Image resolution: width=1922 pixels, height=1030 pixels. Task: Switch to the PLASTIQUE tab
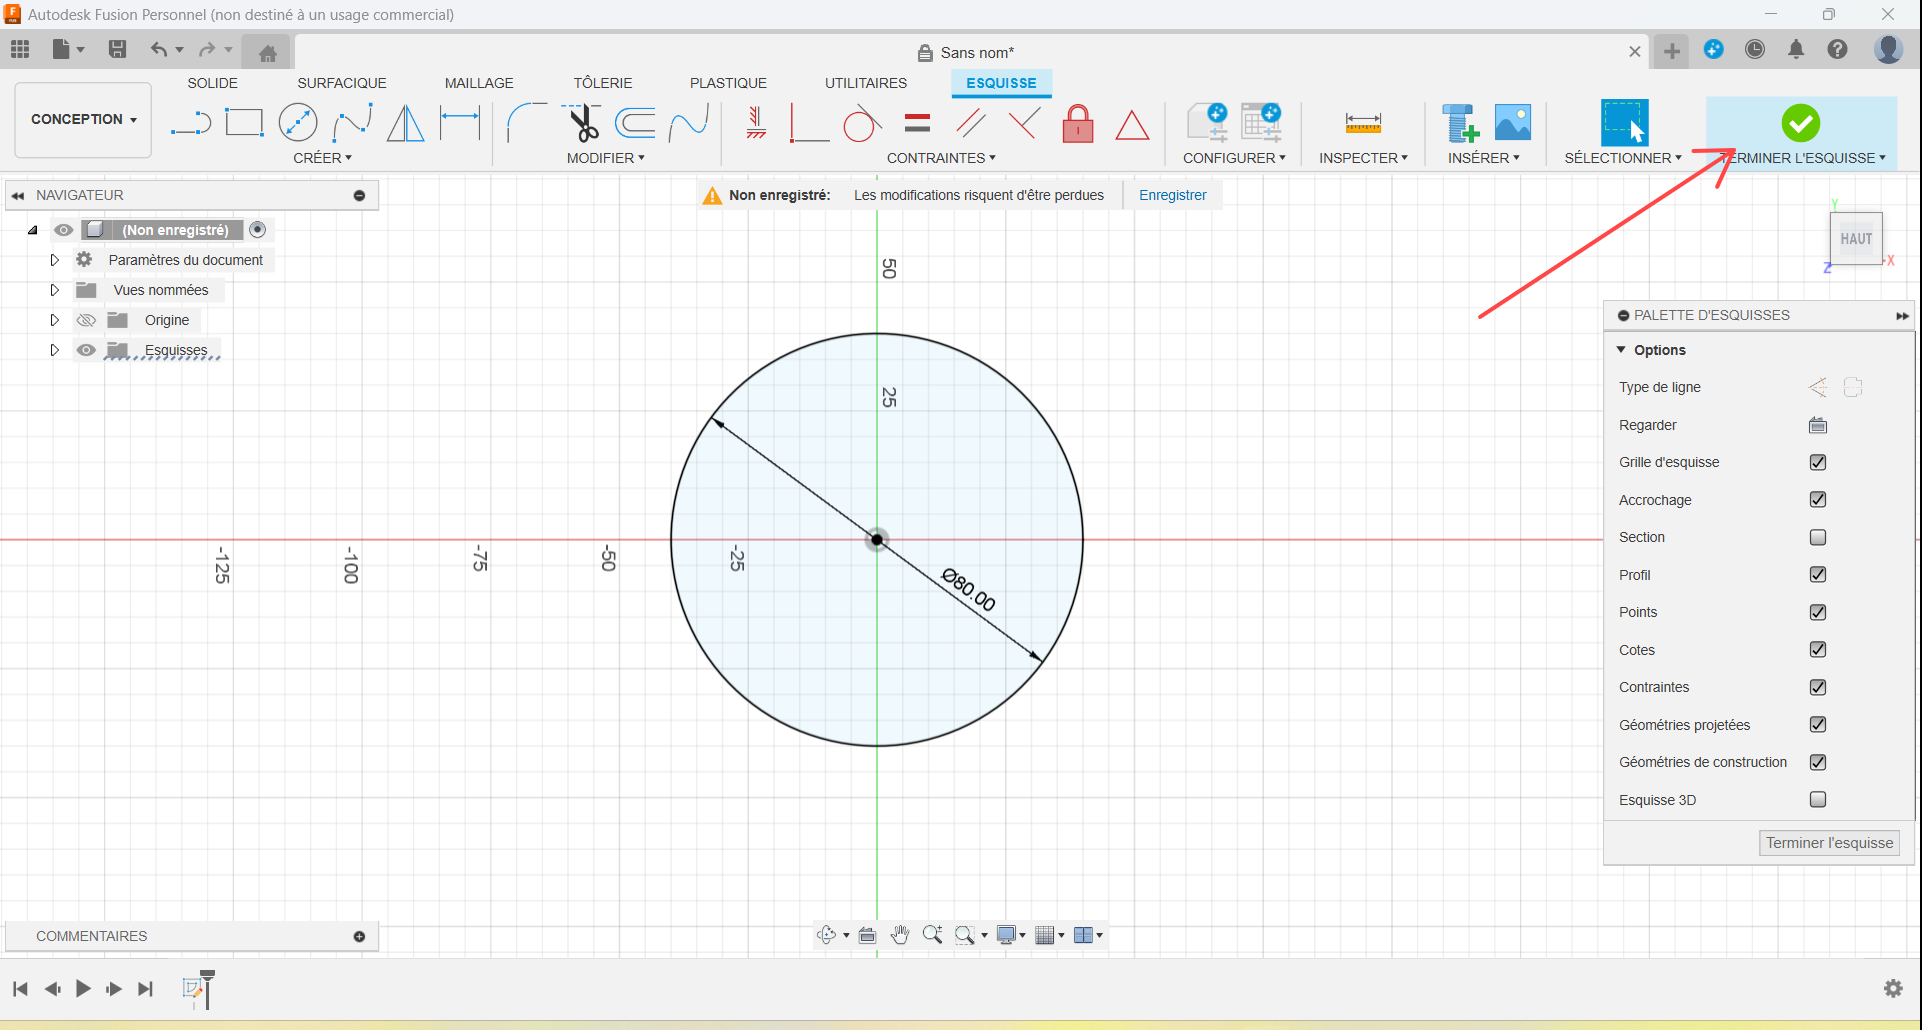pos(728,83)
